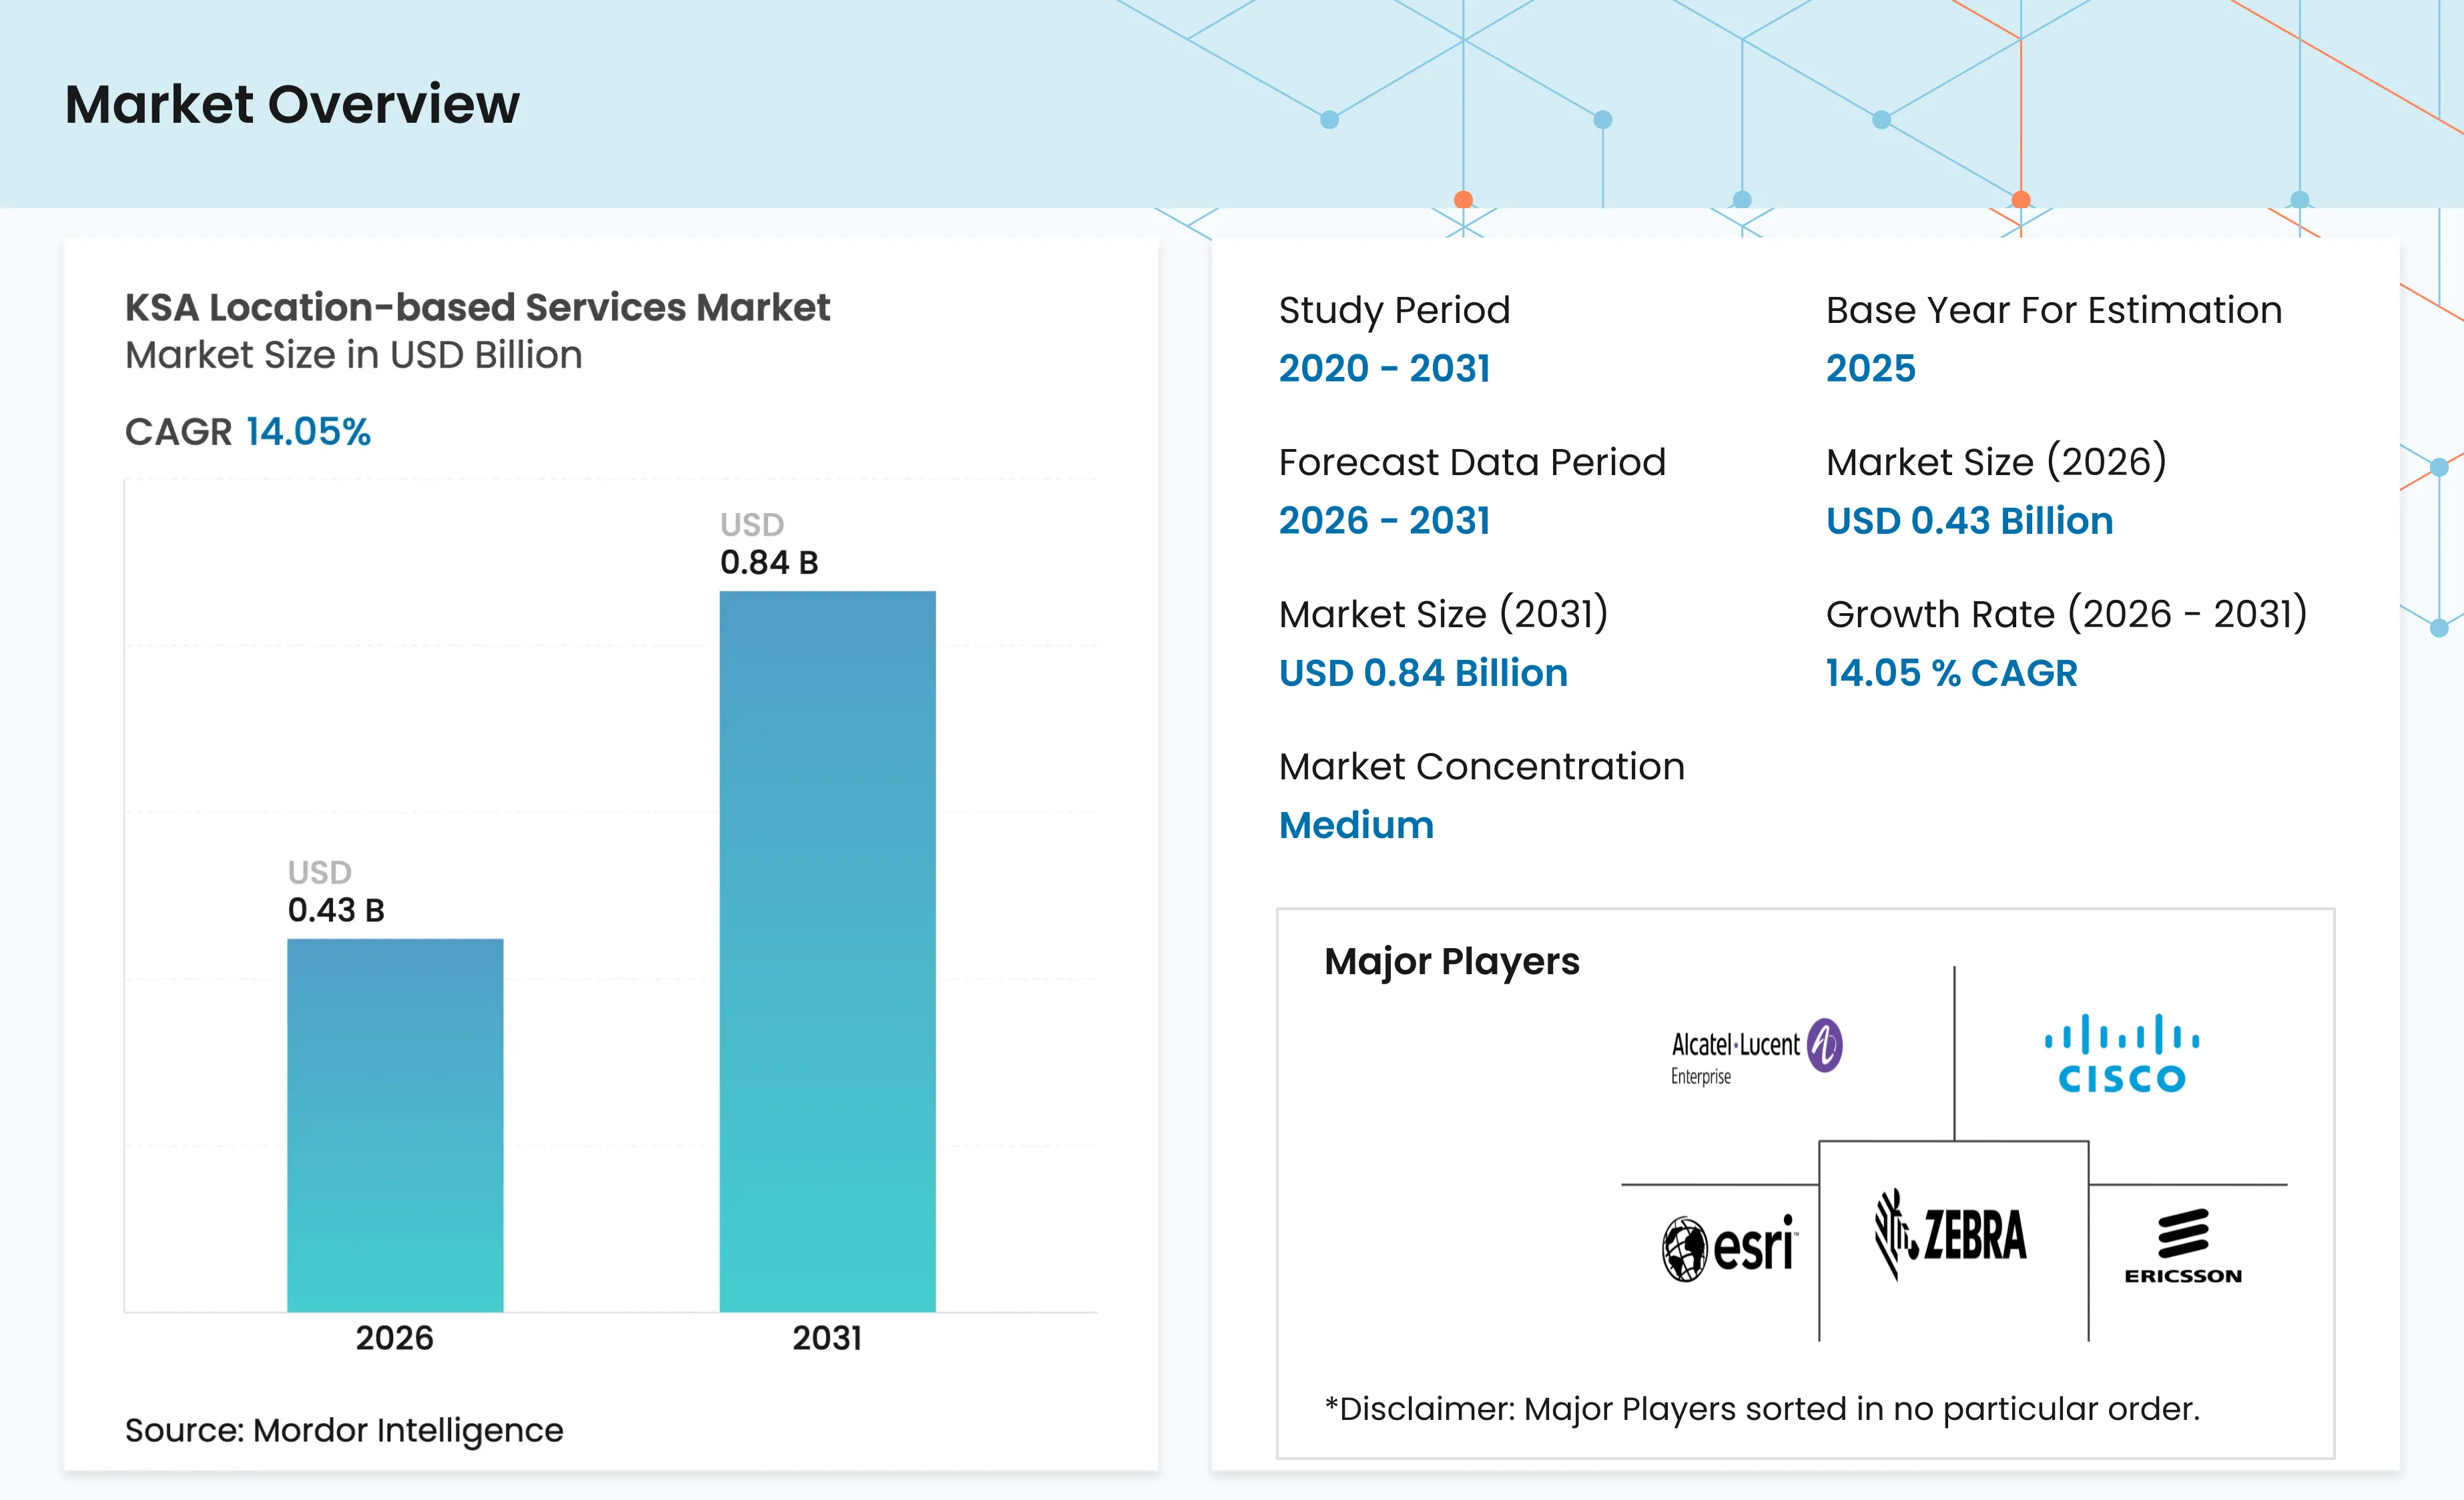
Task: Click the 2031 bar in chart
Action: [827, 950]
